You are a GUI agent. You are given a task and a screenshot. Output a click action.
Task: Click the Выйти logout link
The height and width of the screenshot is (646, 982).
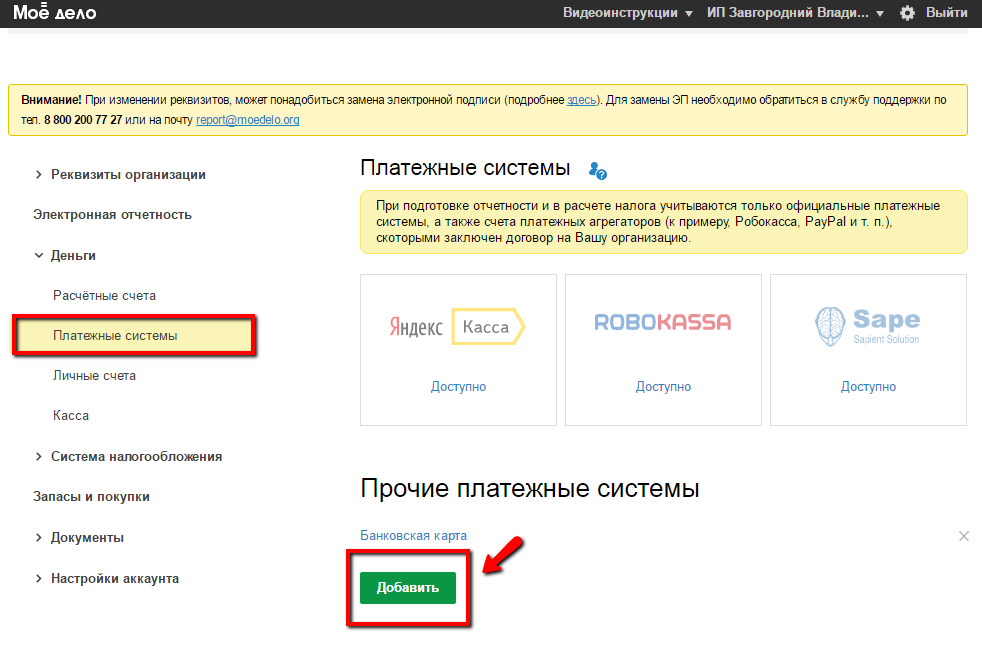pyautogui.click(x=946, y=13)
